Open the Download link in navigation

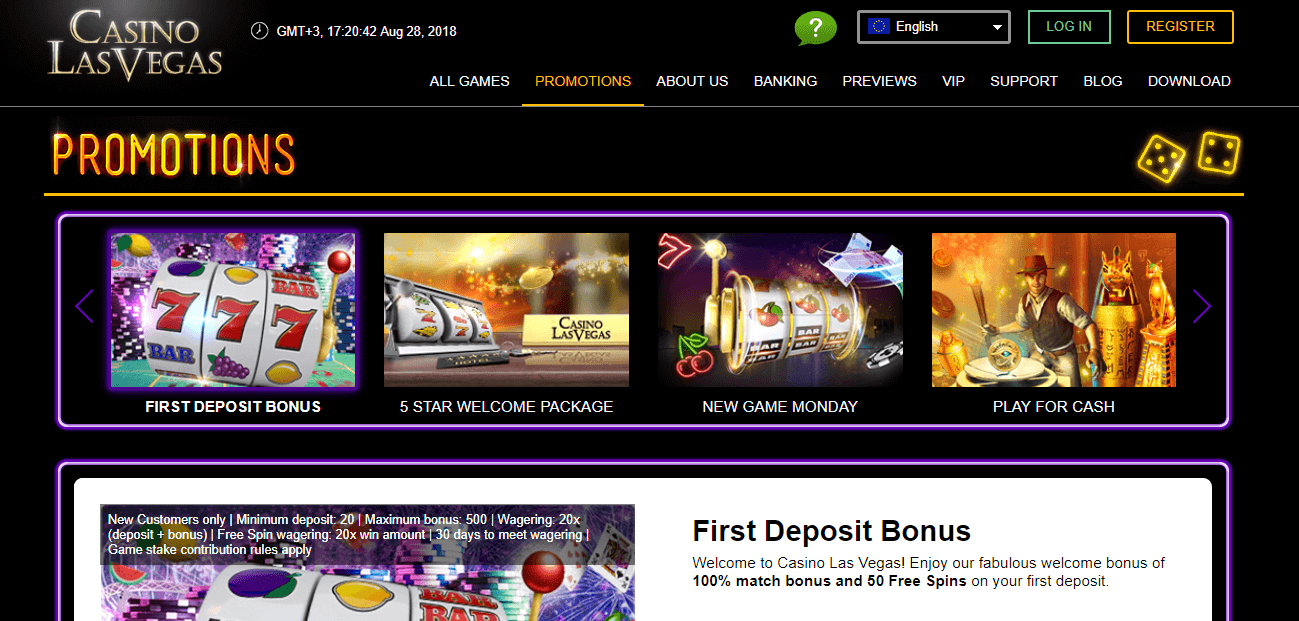click(x=1189, y=81)
